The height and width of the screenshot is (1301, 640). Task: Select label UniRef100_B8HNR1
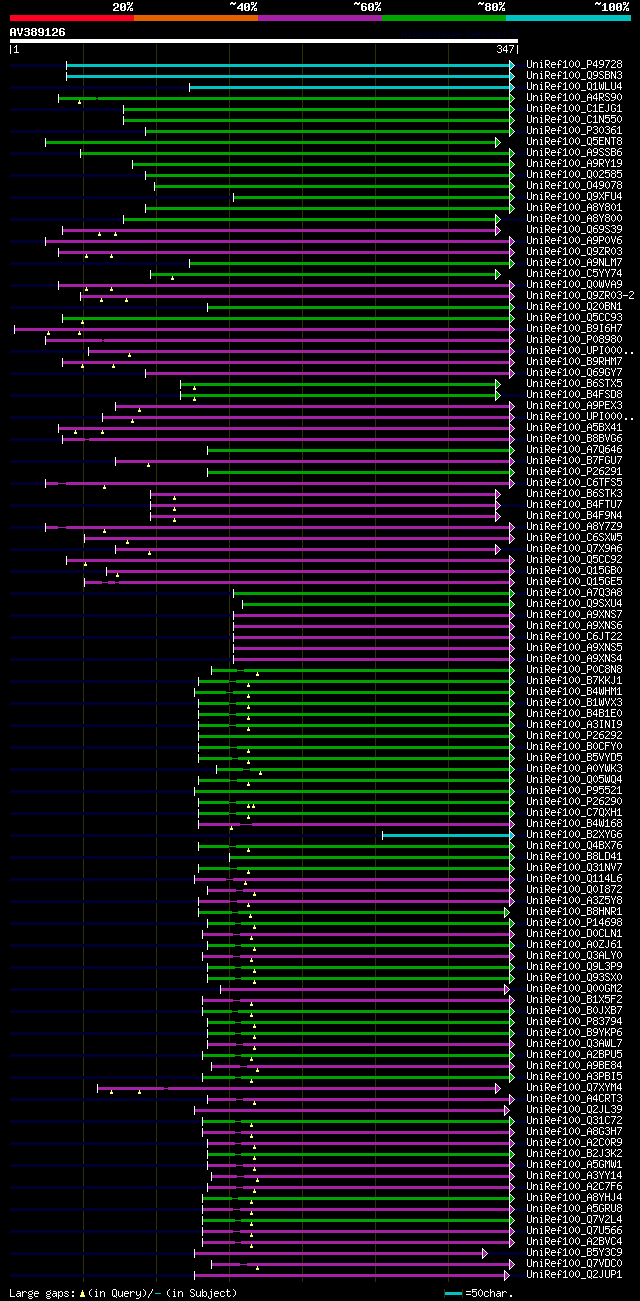(x=574, y=912)
